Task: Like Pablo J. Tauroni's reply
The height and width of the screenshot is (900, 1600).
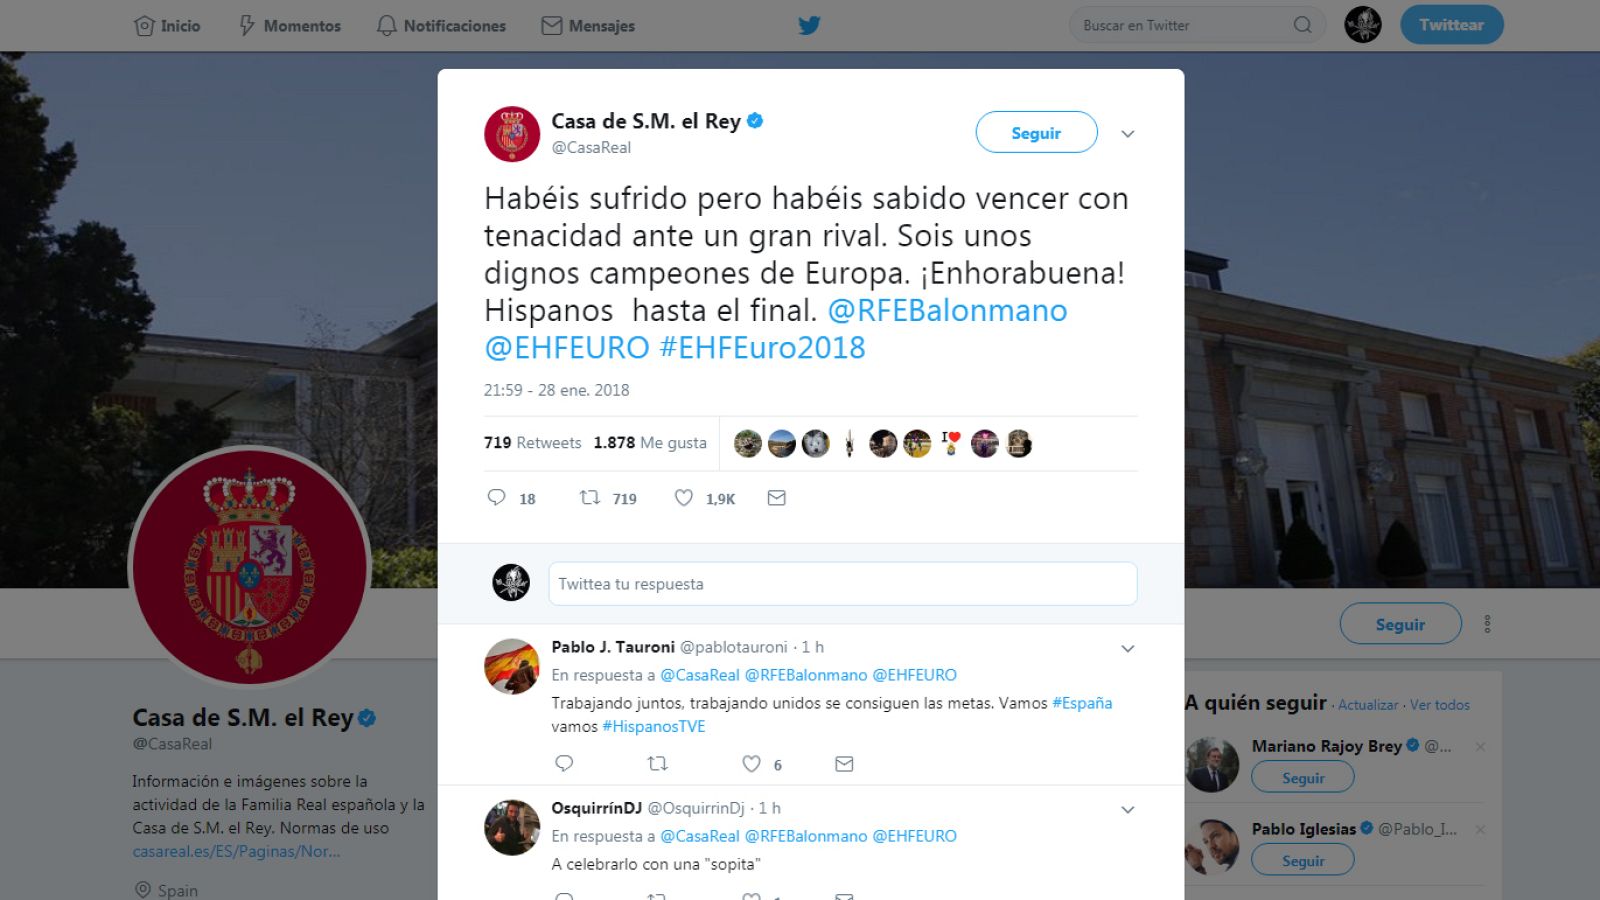Action: pos(751,764)
